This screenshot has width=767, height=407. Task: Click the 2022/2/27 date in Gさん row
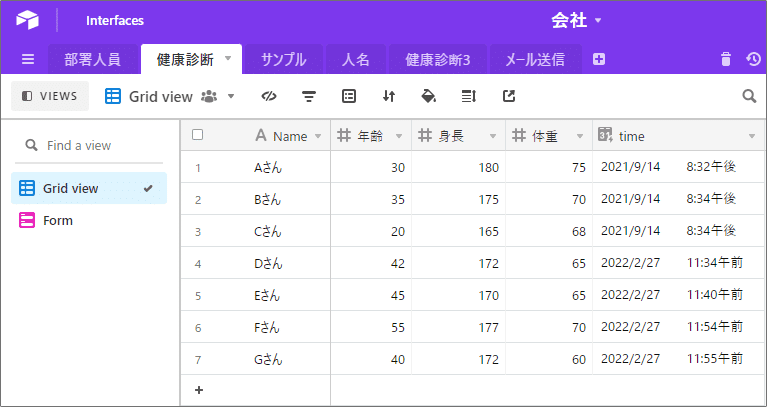coord(631,359)
